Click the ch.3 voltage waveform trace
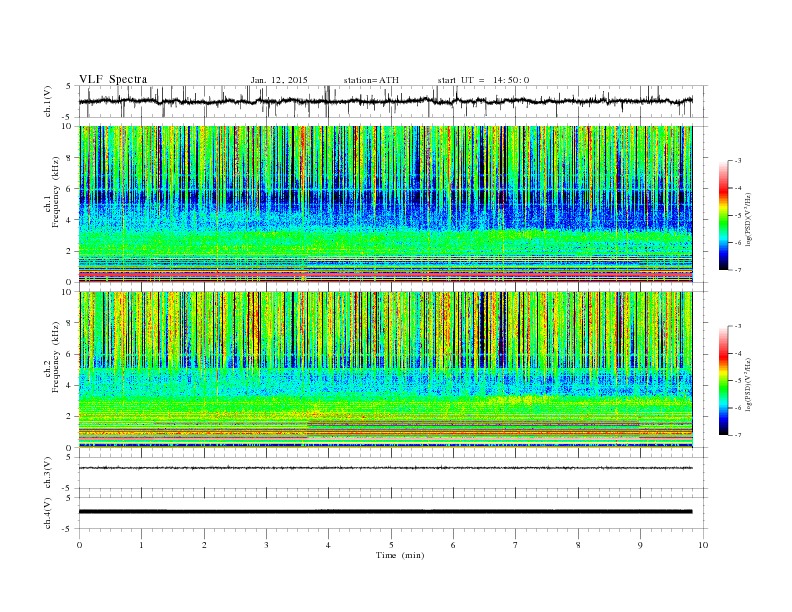The image size is (792, 612). 385,468
